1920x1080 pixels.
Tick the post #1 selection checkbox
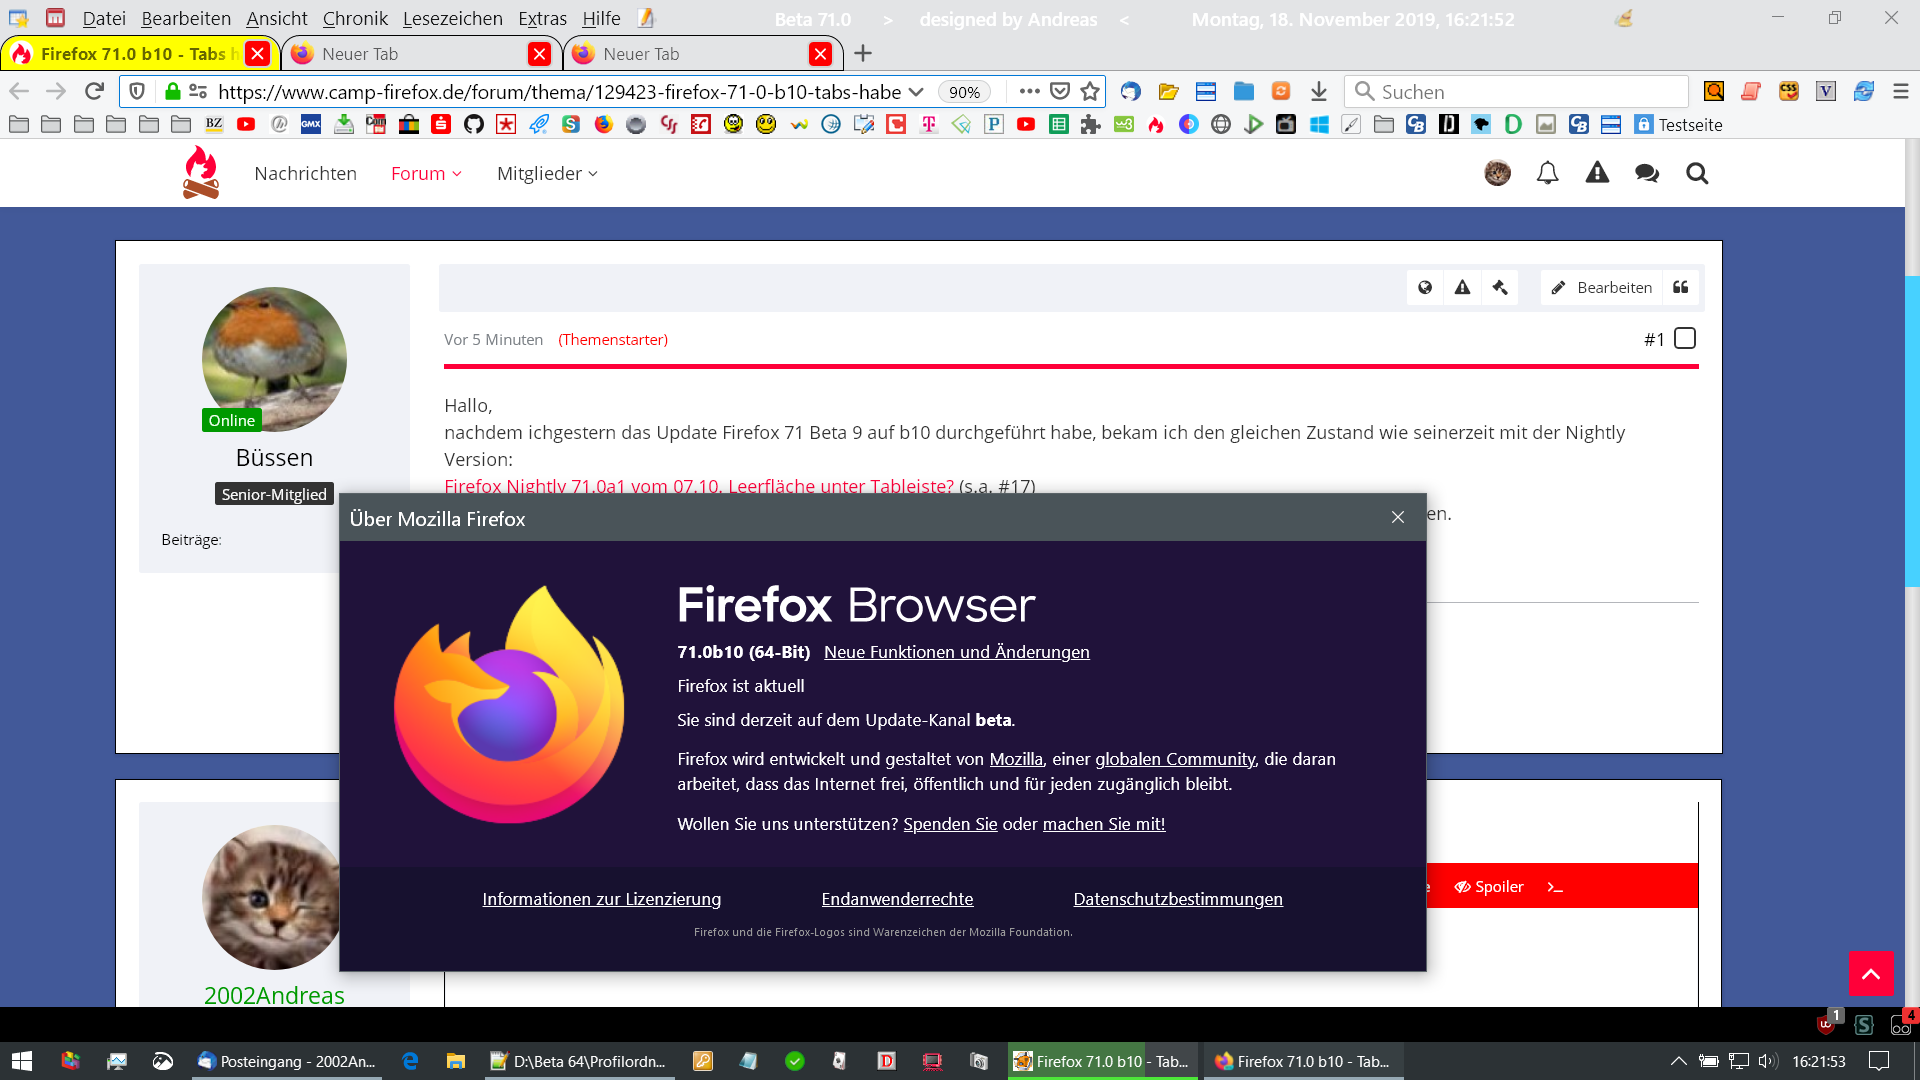point(1685,339)
